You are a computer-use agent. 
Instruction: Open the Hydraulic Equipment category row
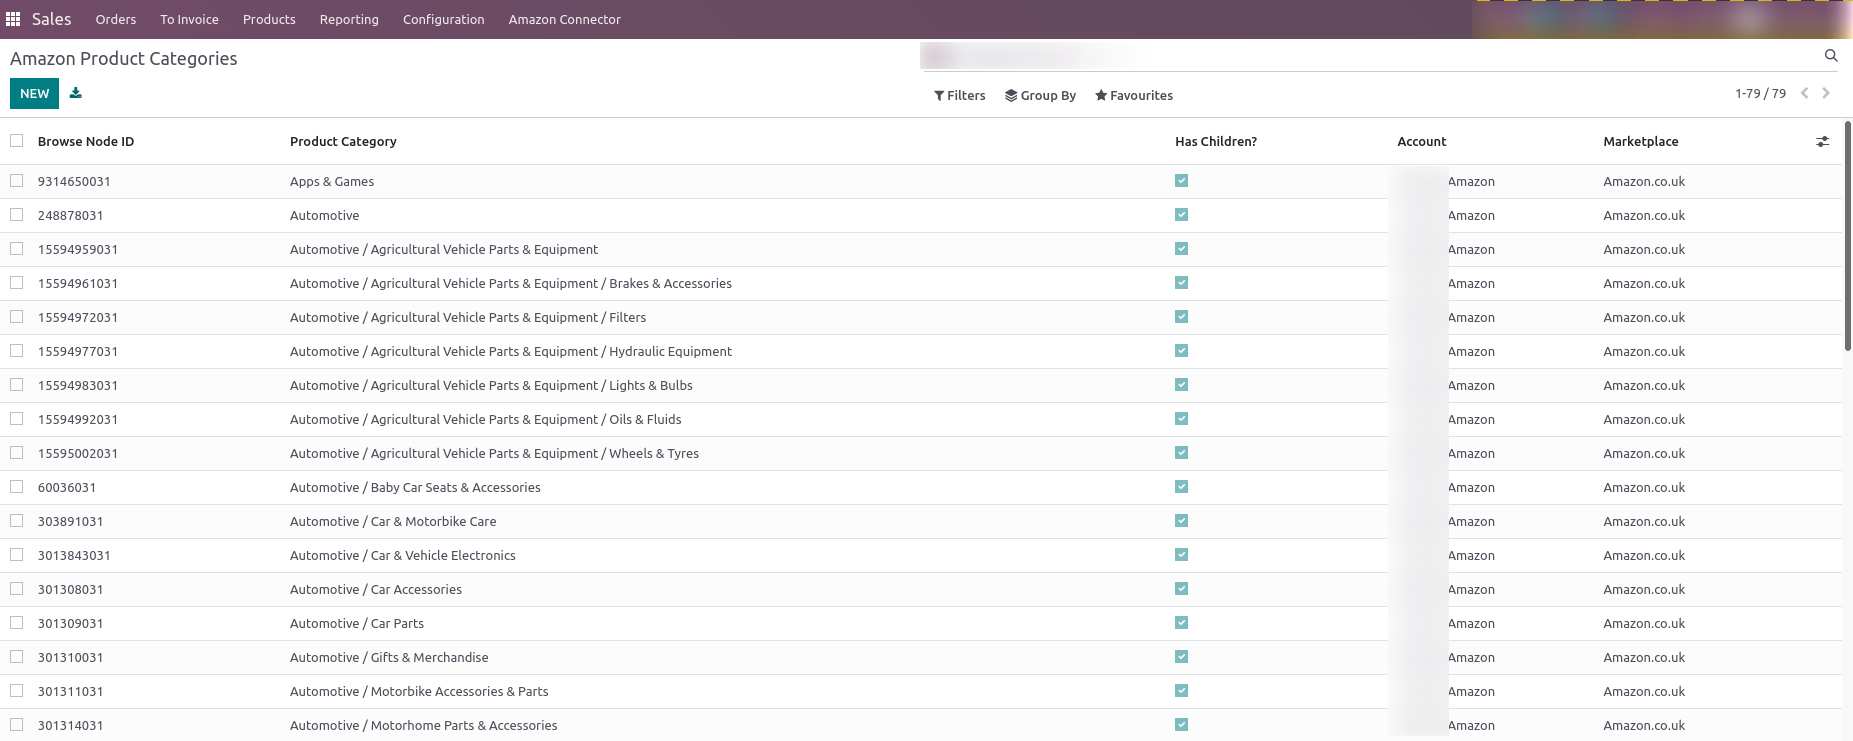click(511, 352)
